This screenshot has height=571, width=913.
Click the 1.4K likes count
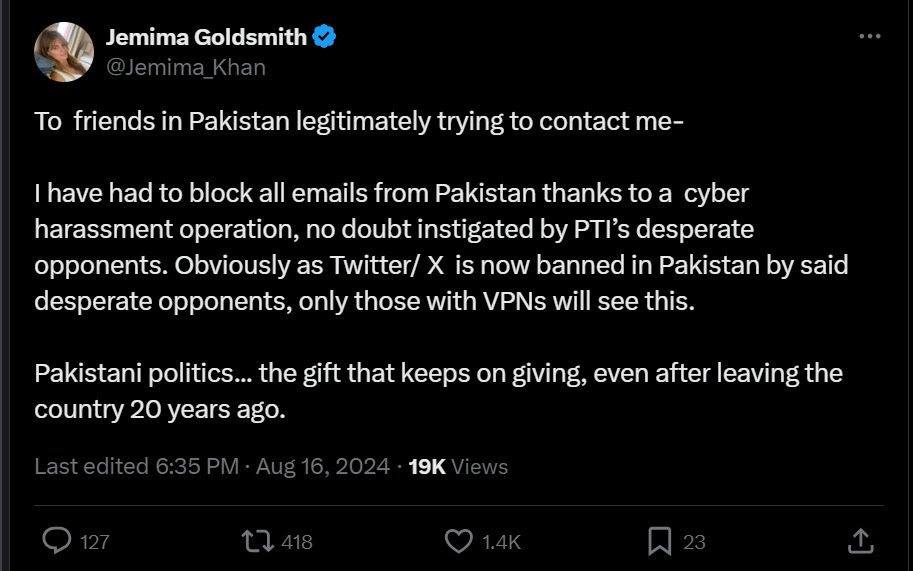pos(501,542)
